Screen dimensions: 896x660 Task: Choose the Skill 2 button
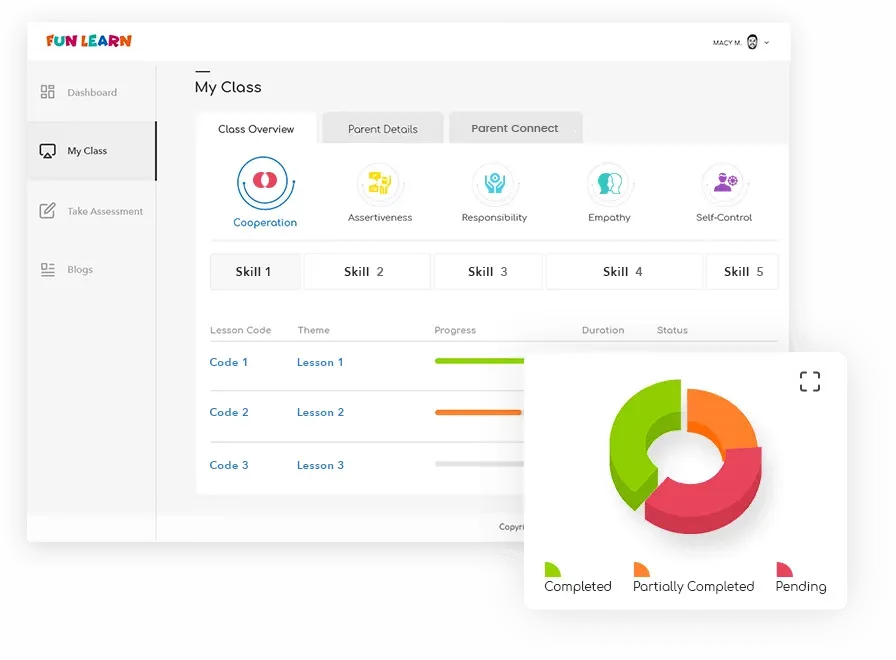(367, 272)
